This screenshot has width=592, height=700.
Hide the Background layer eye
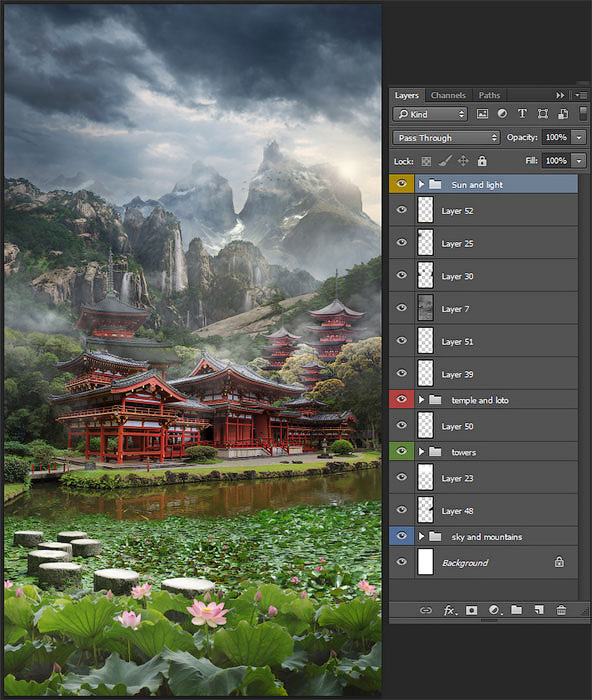click(x=401, y=562)
